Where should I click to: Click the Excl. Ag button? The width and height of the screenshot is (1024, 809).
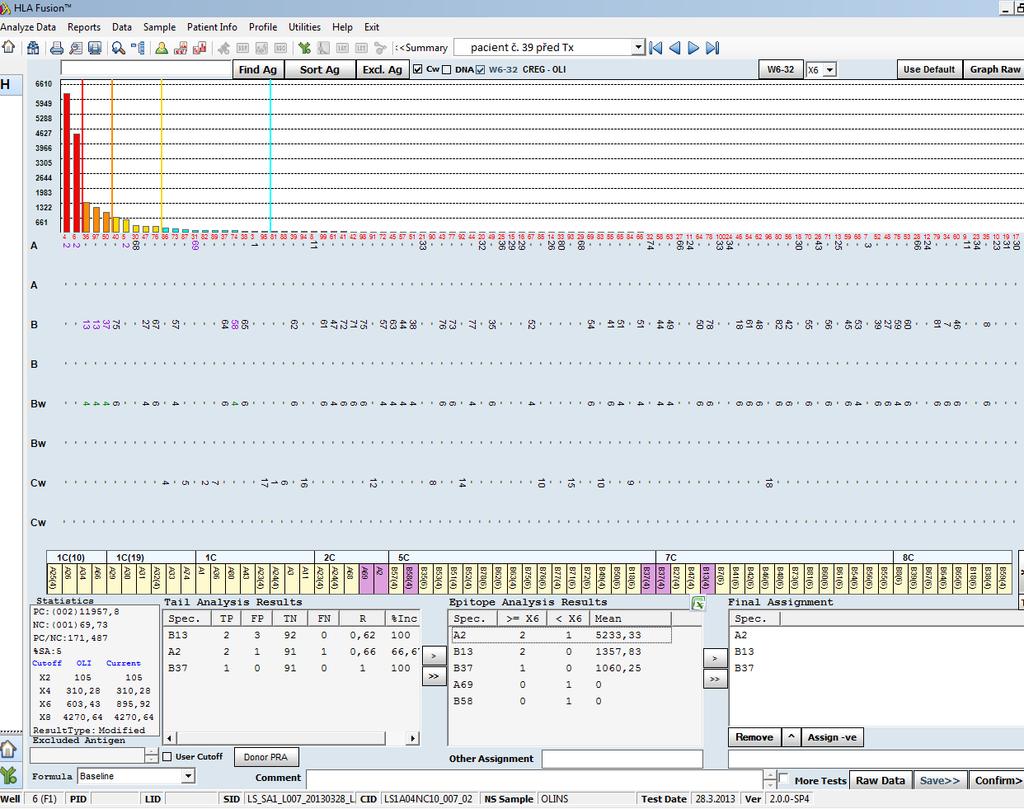[x=383, y=69]
